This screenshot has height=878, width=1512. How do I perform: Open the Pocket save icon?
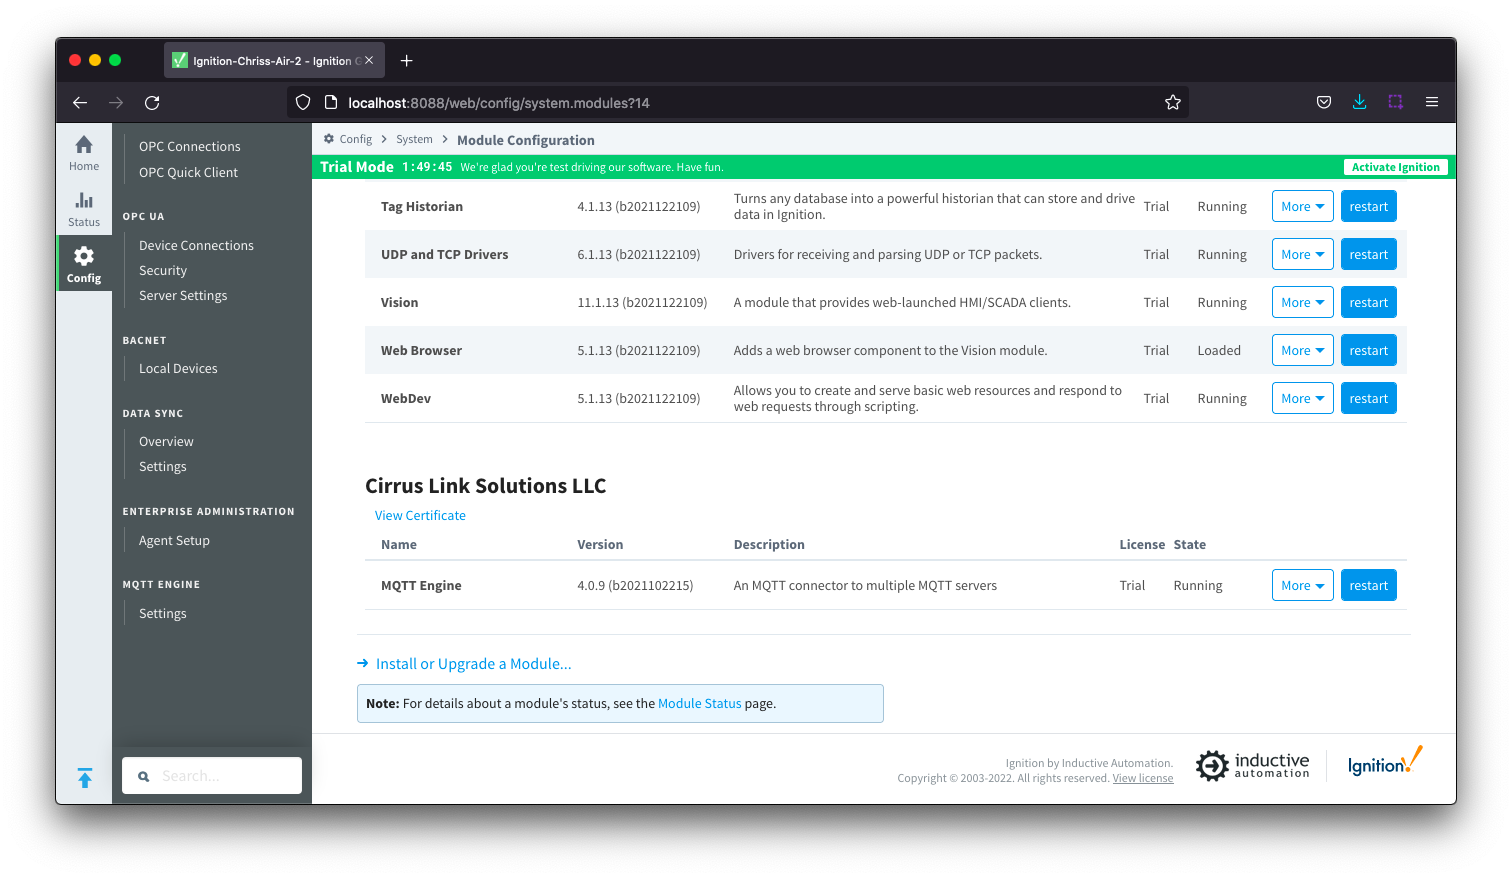pos(1324,102)
